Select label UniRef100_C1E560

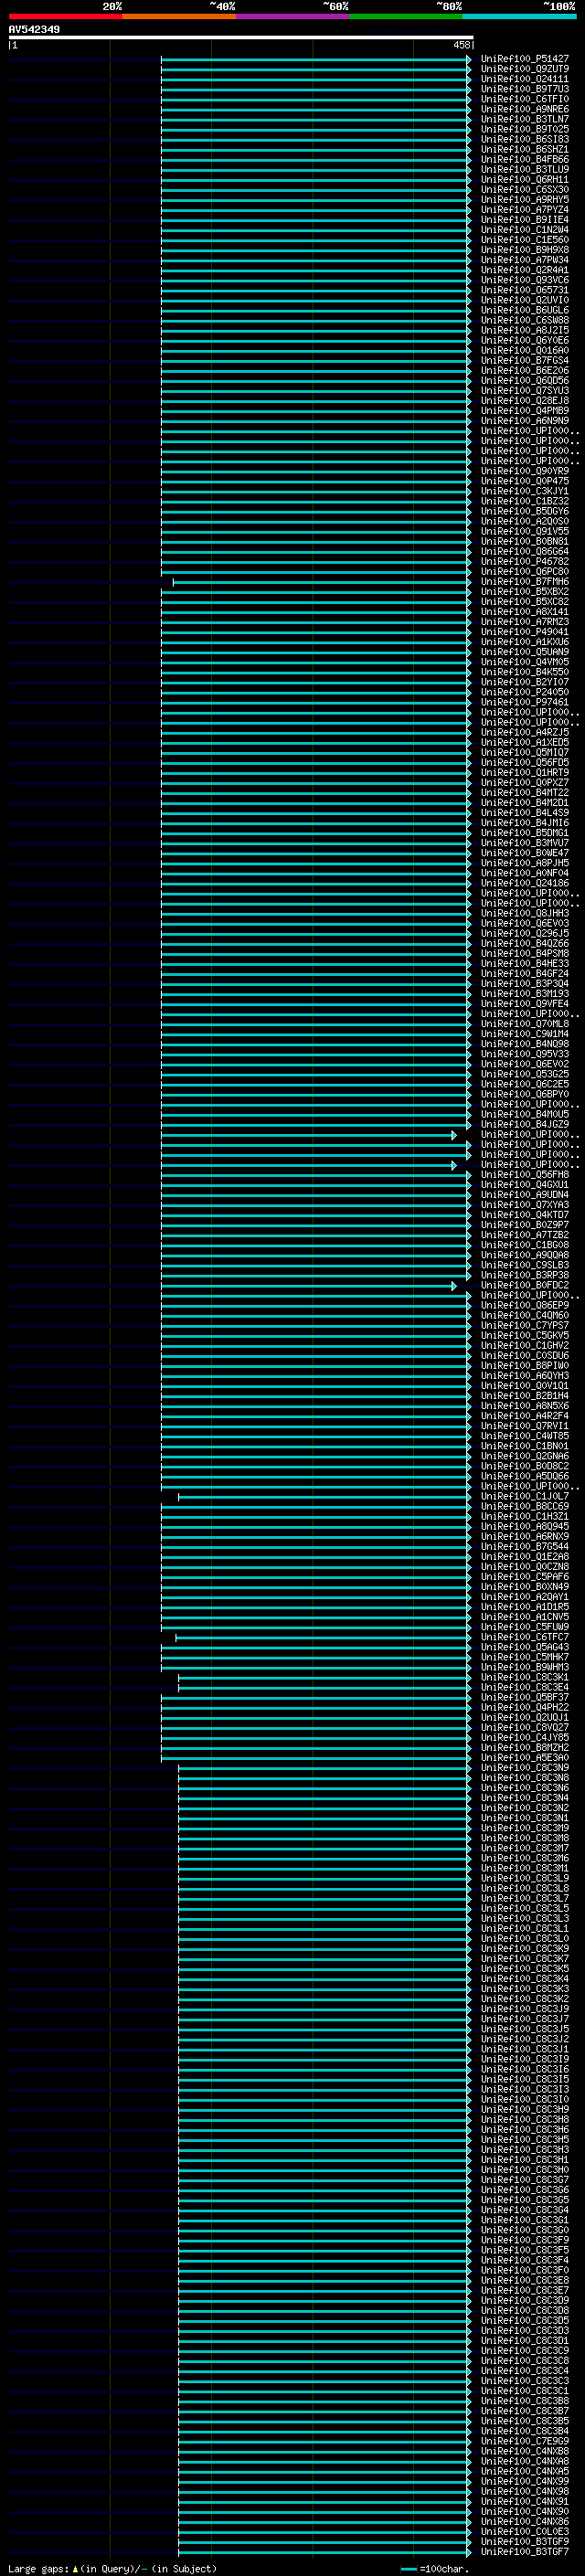[x=524, y=240]
